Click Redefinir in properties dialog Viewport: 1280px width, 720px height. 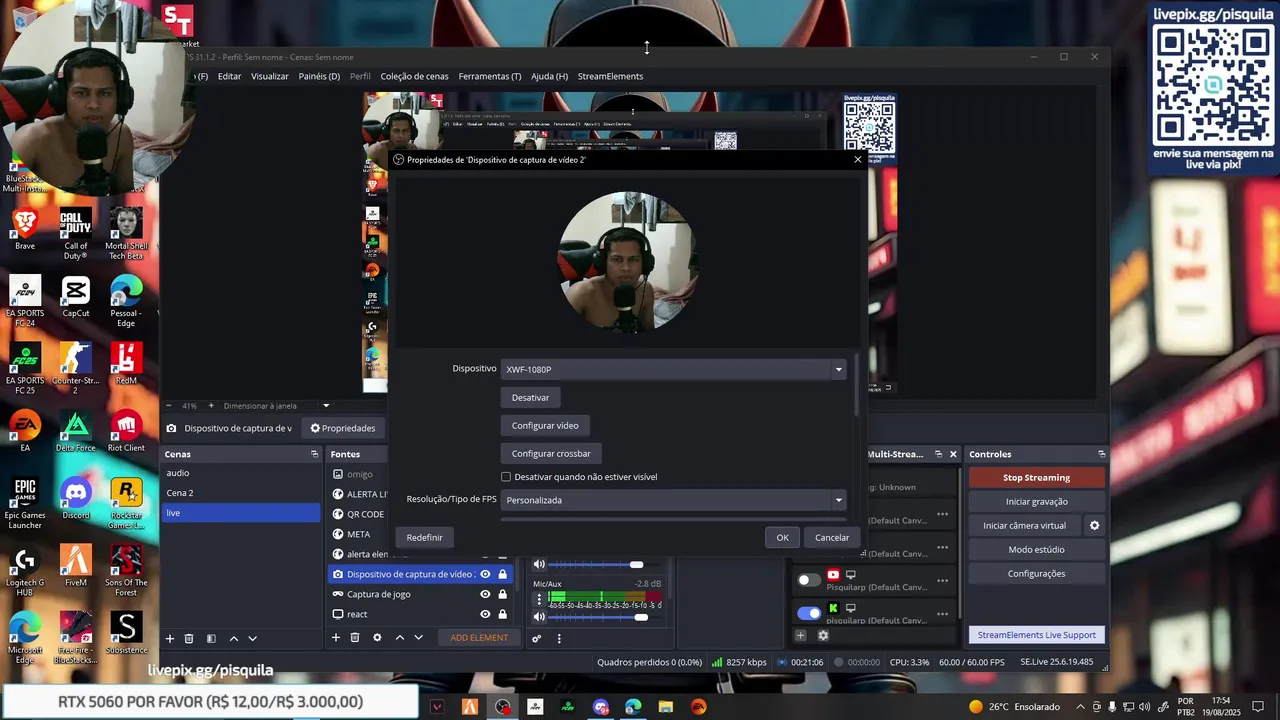click(424, 537)
